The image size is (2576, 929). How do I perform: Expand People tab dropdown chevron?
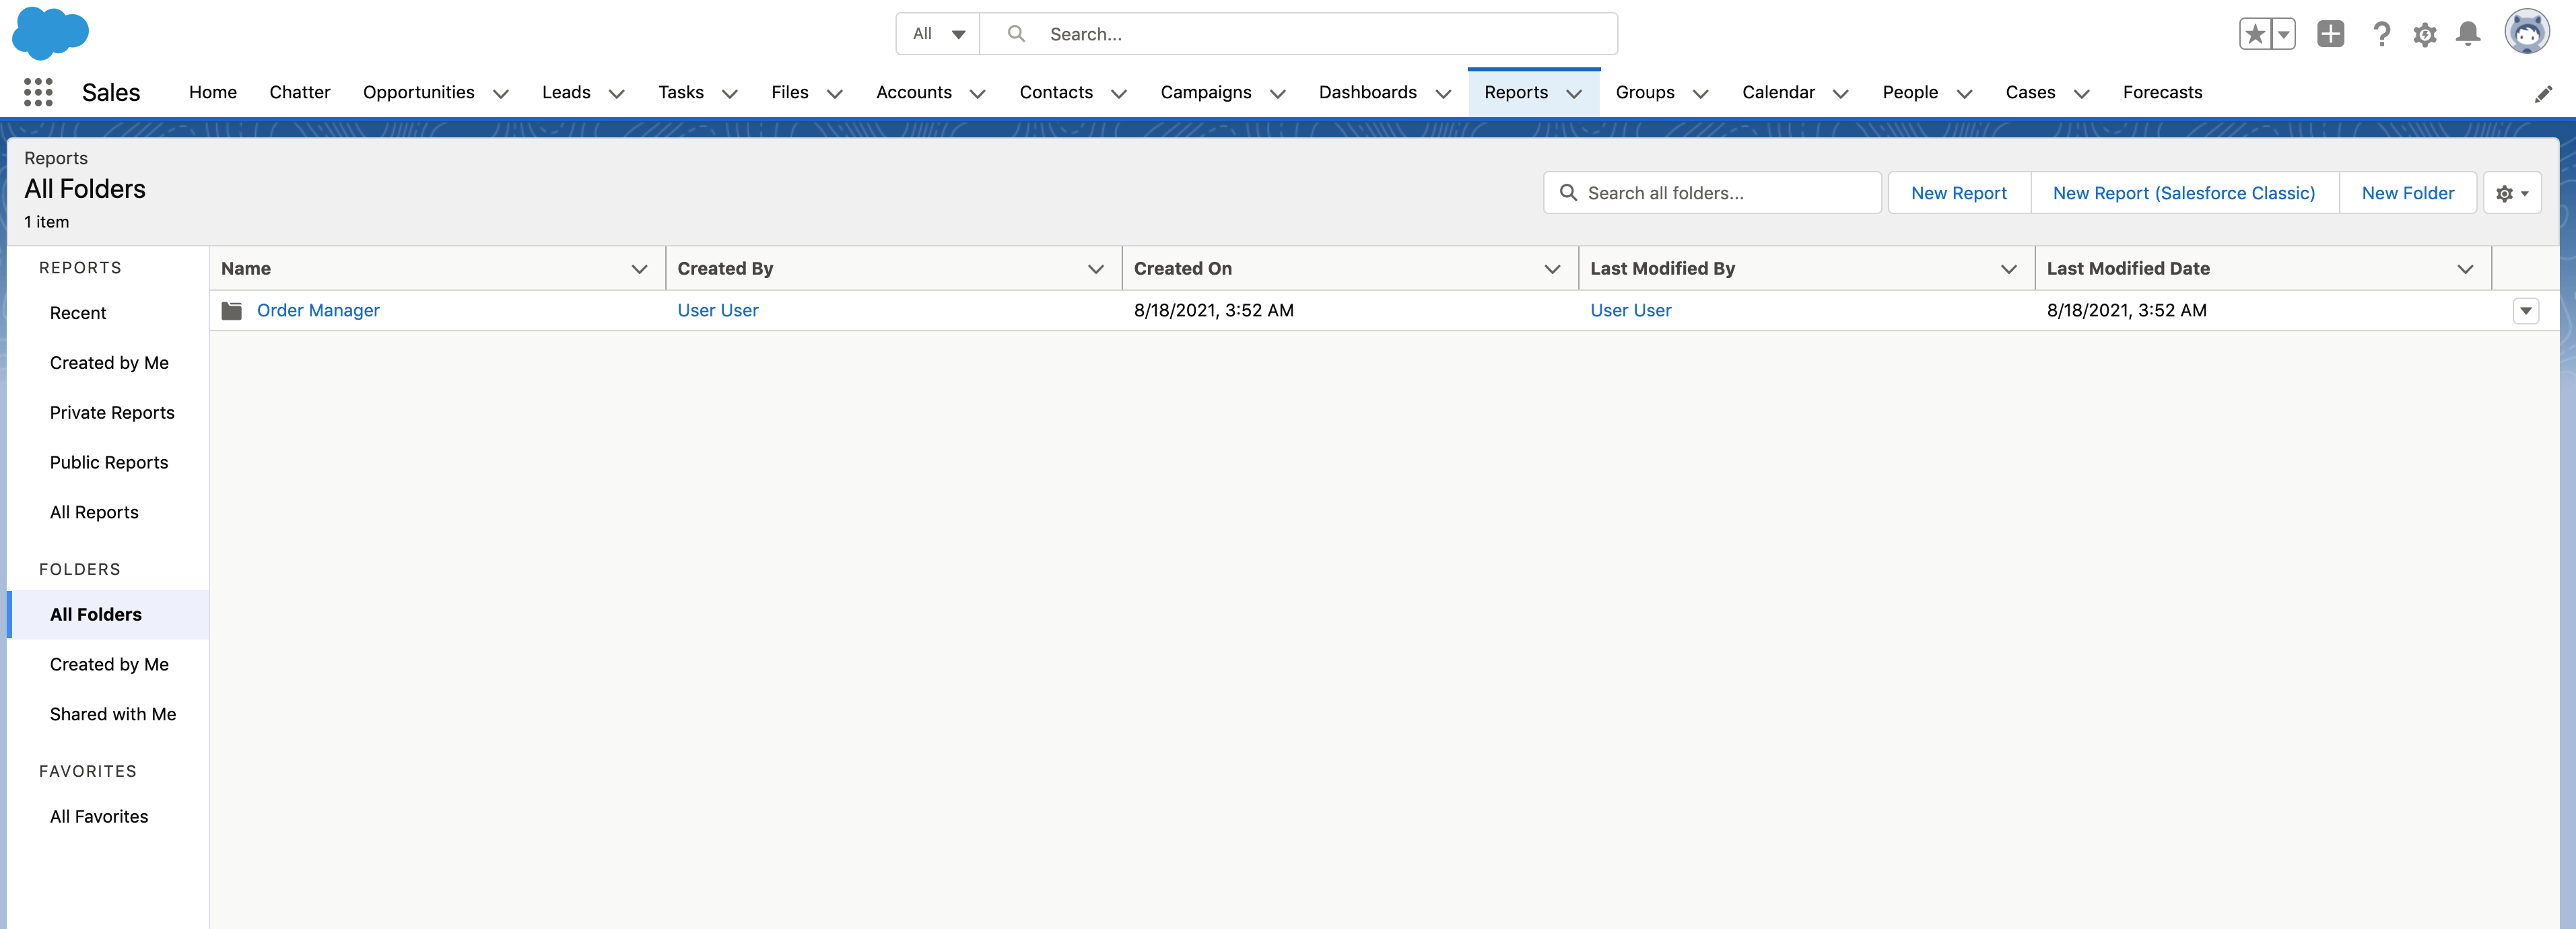1964,93
